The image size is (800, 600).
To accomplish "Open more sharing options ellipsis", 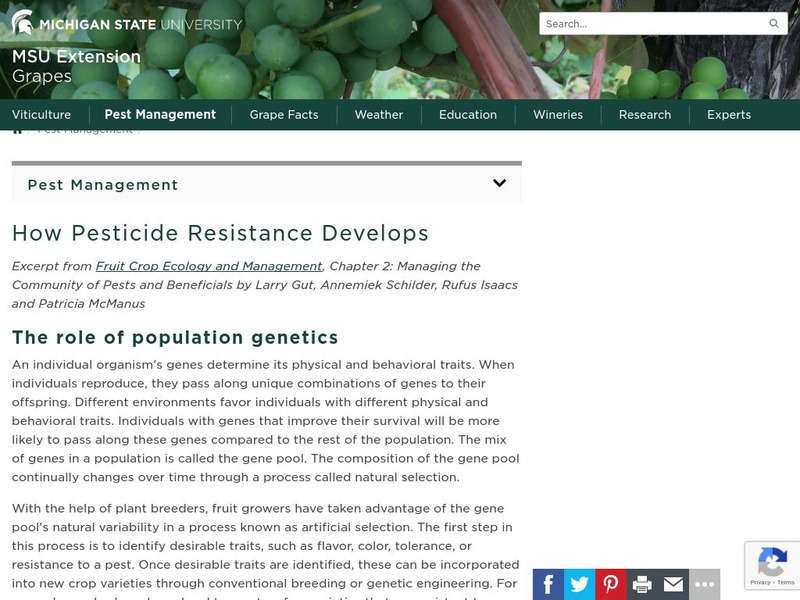I will click(x=705, y=584).
